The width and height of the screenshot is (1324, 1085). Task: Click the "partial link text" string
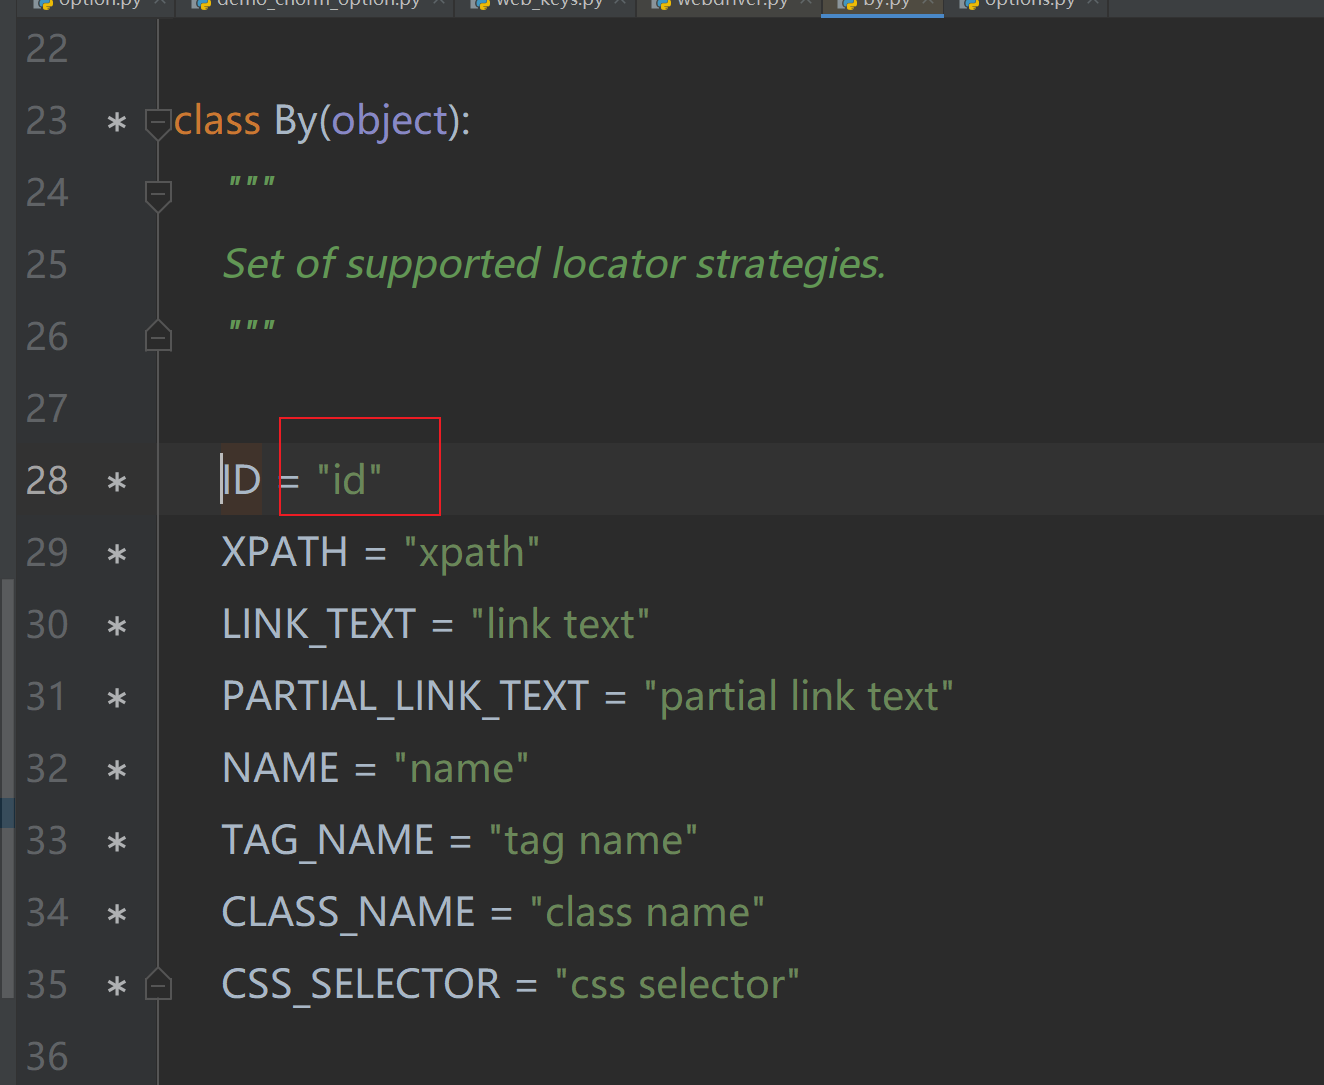click(798, 697)
